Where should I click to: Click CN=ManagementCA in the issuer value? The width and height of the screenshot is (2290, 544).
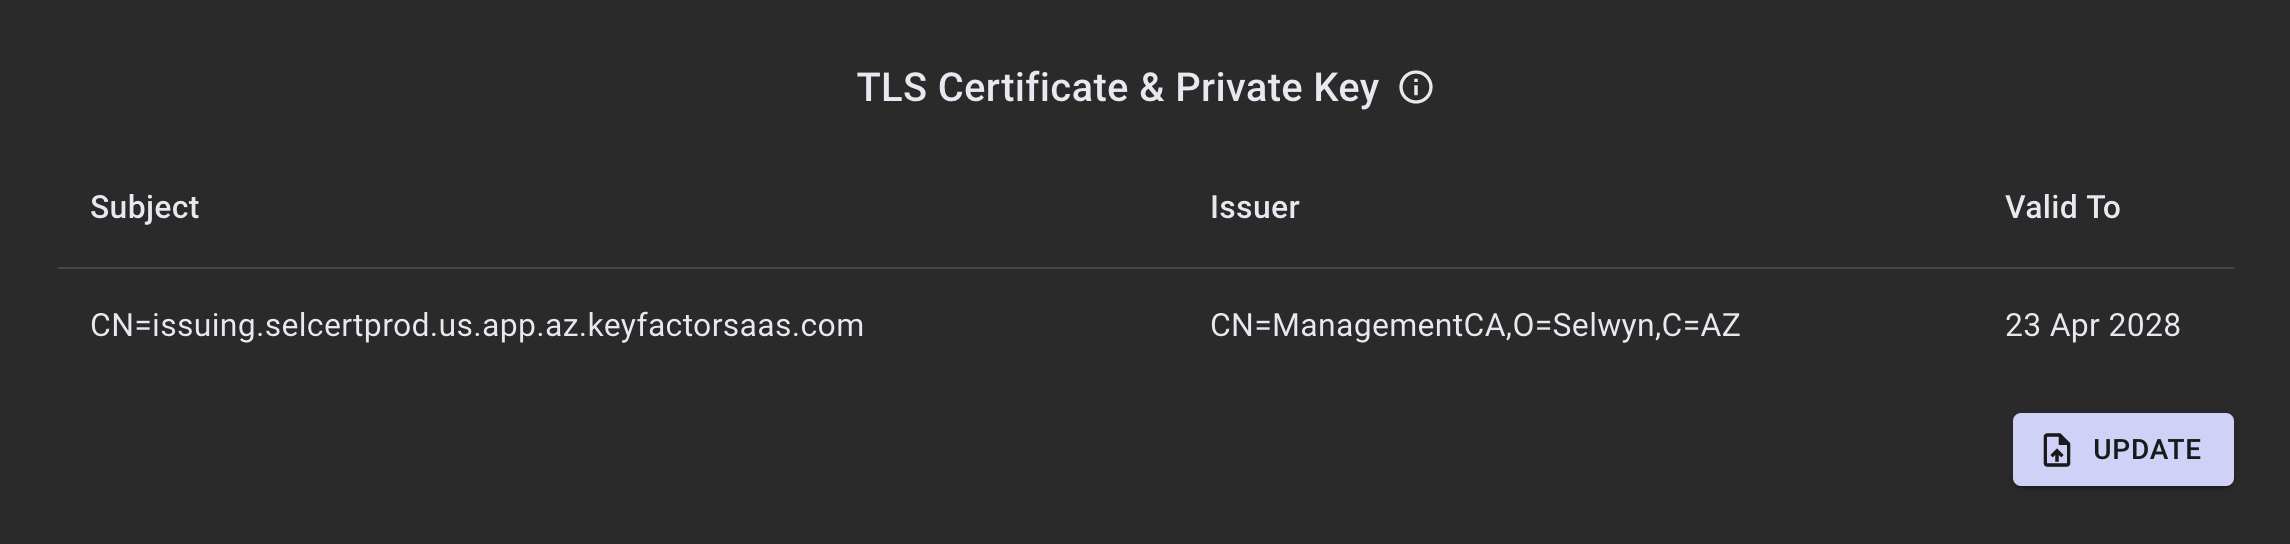coord(1356,325)
